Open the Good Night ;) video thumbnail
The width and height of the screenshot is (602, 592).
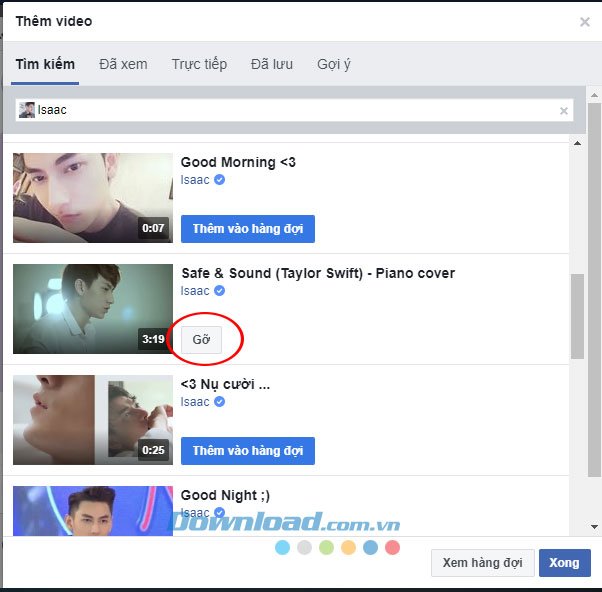(93, 511)
